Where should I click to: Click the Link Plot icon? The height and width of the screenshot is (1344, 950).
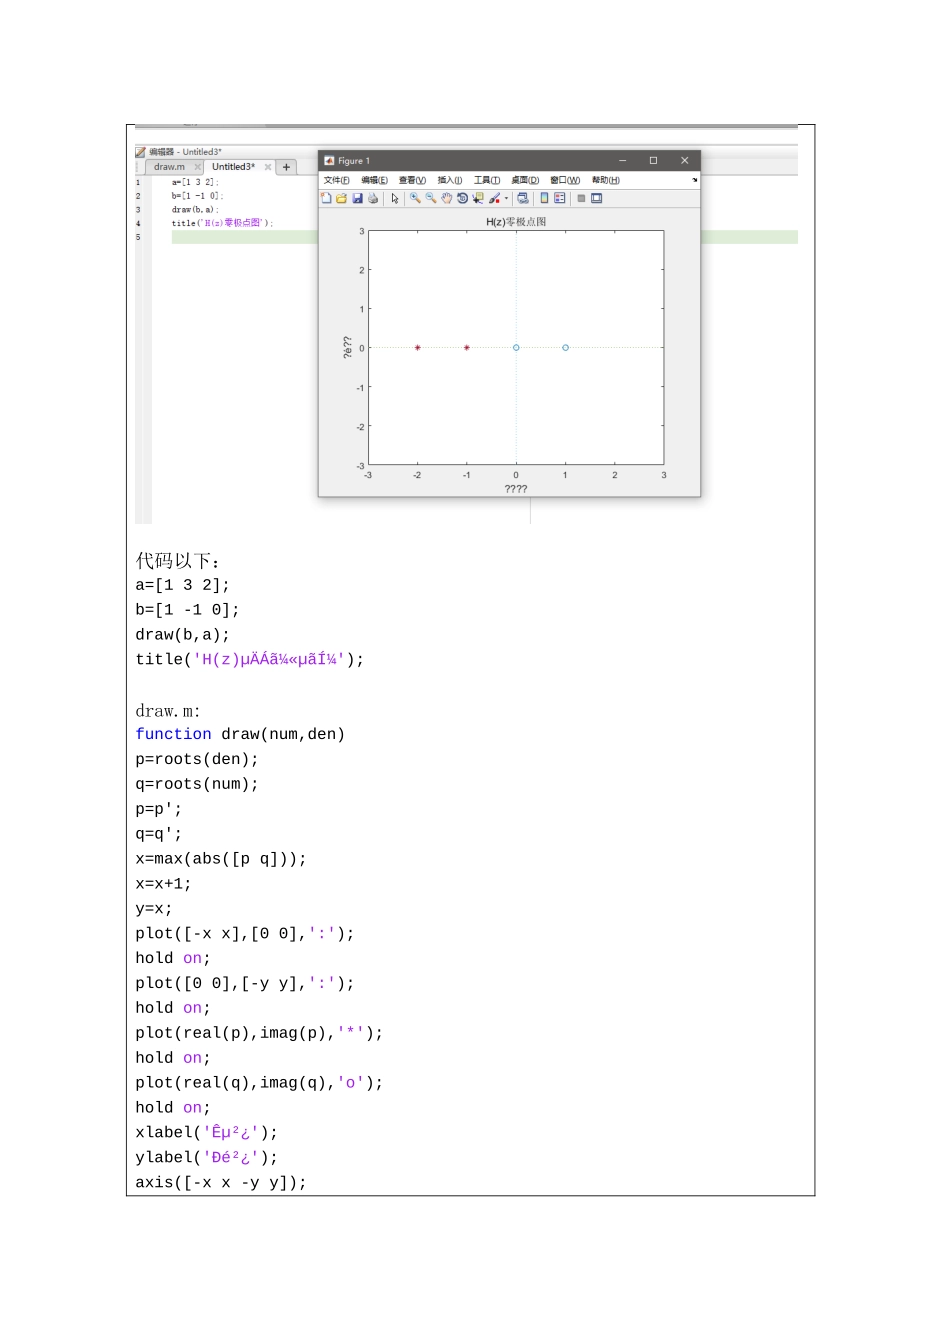tap(523, 198)
